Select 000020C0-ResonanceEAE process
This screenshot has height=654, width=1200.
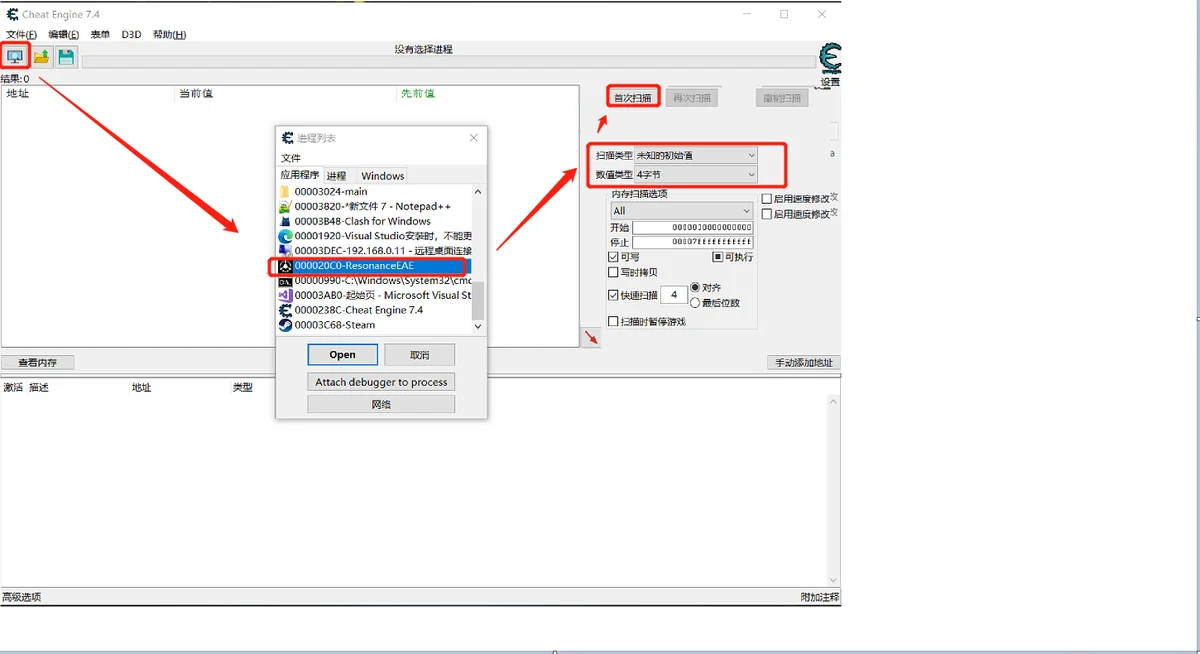[x=374, y=266]
